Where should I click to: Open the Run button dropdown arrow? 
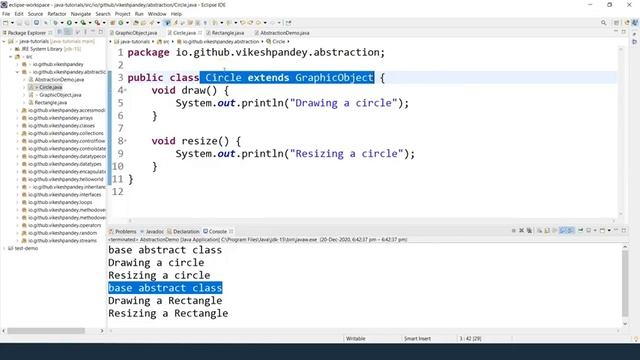76,23
